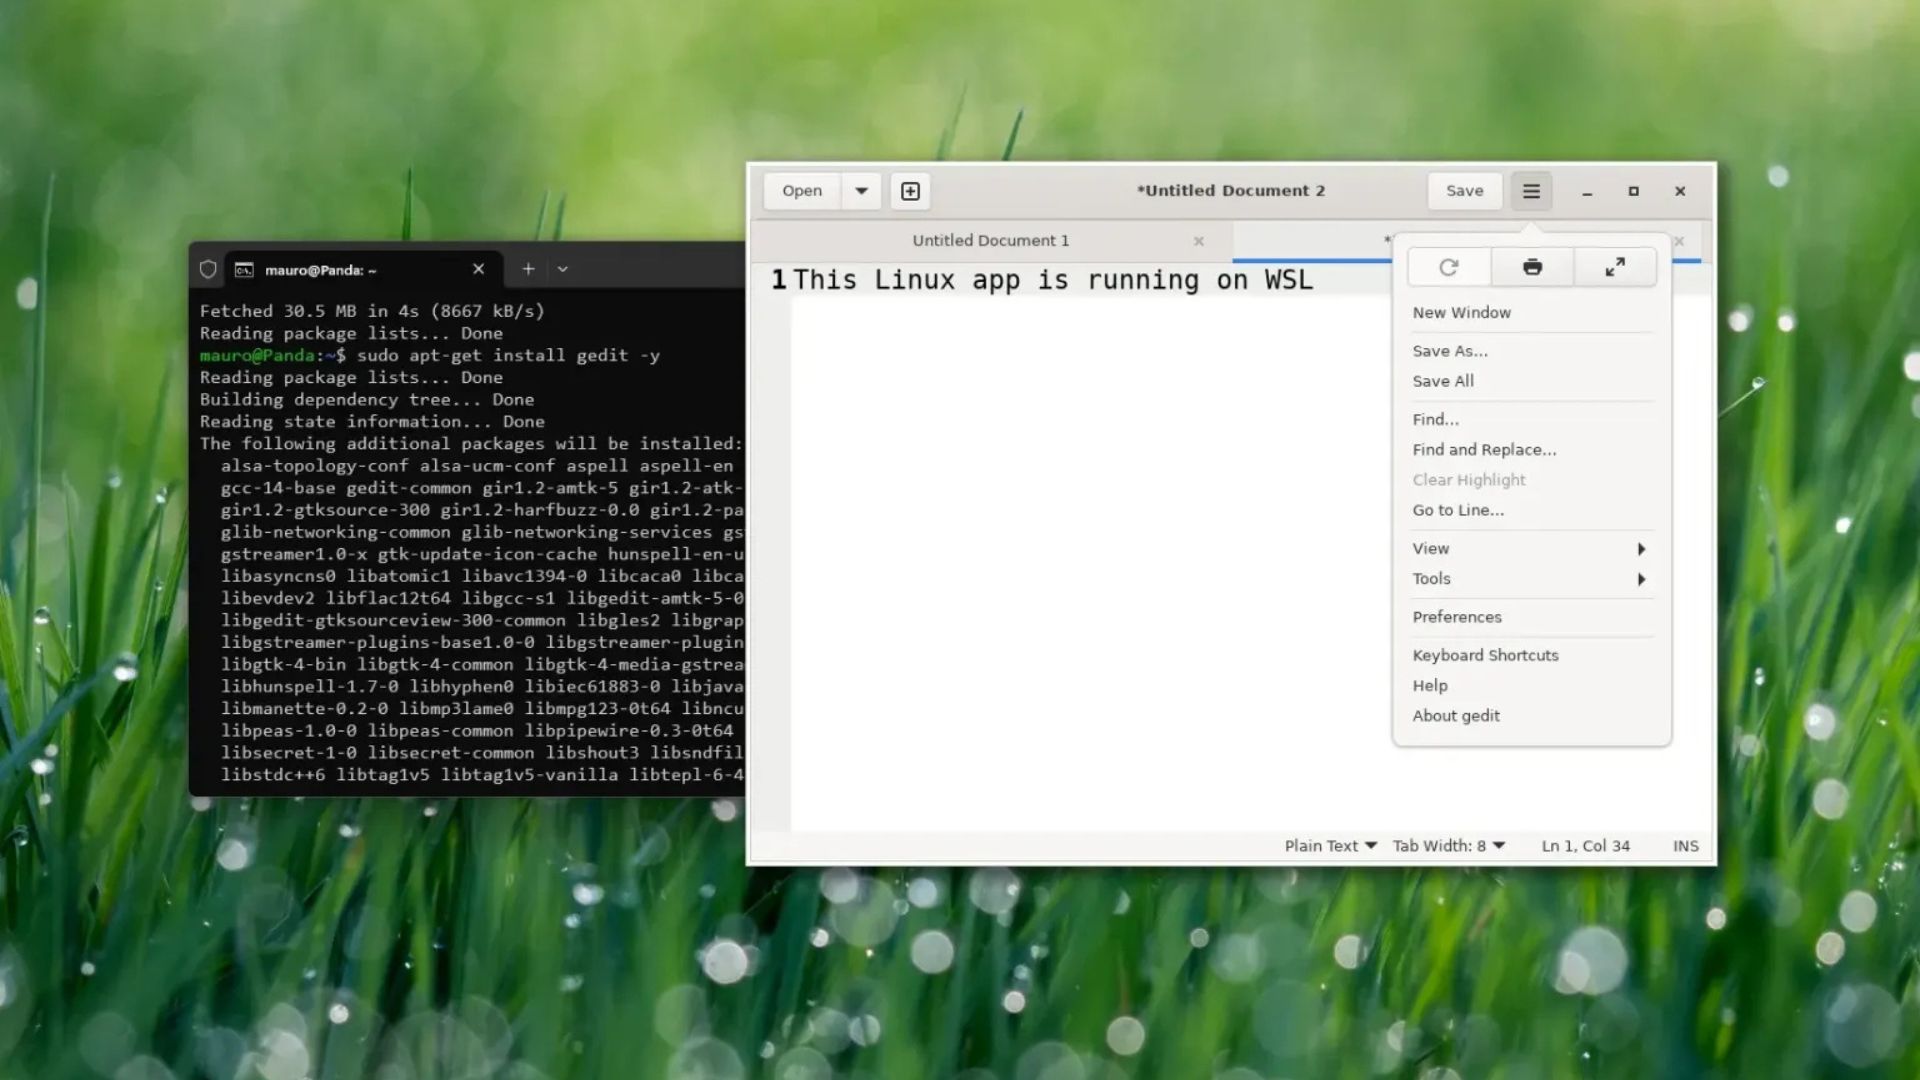Open a new terminal tab with the plus icon
Viewport: 1920px width, 1080px height.
(x=528, y=268)
